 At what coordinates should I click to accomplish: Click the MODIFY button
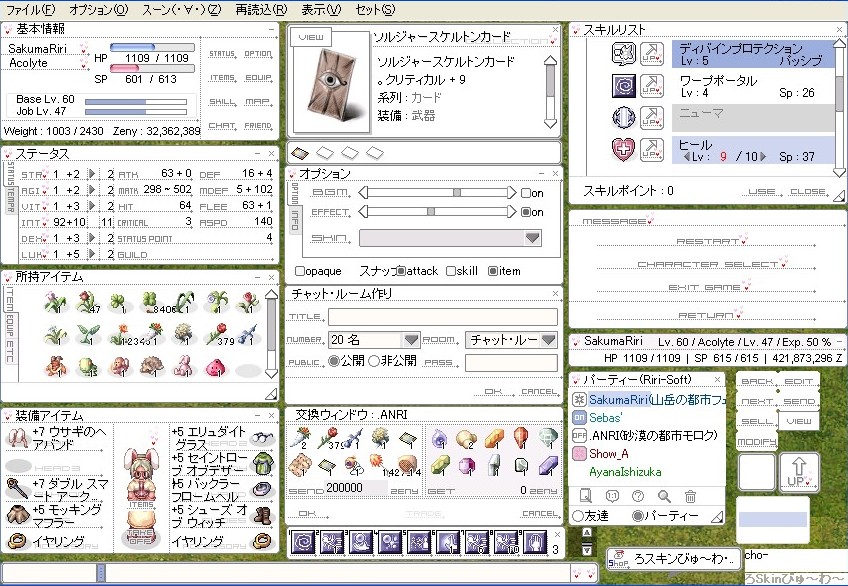click(756, 442)
